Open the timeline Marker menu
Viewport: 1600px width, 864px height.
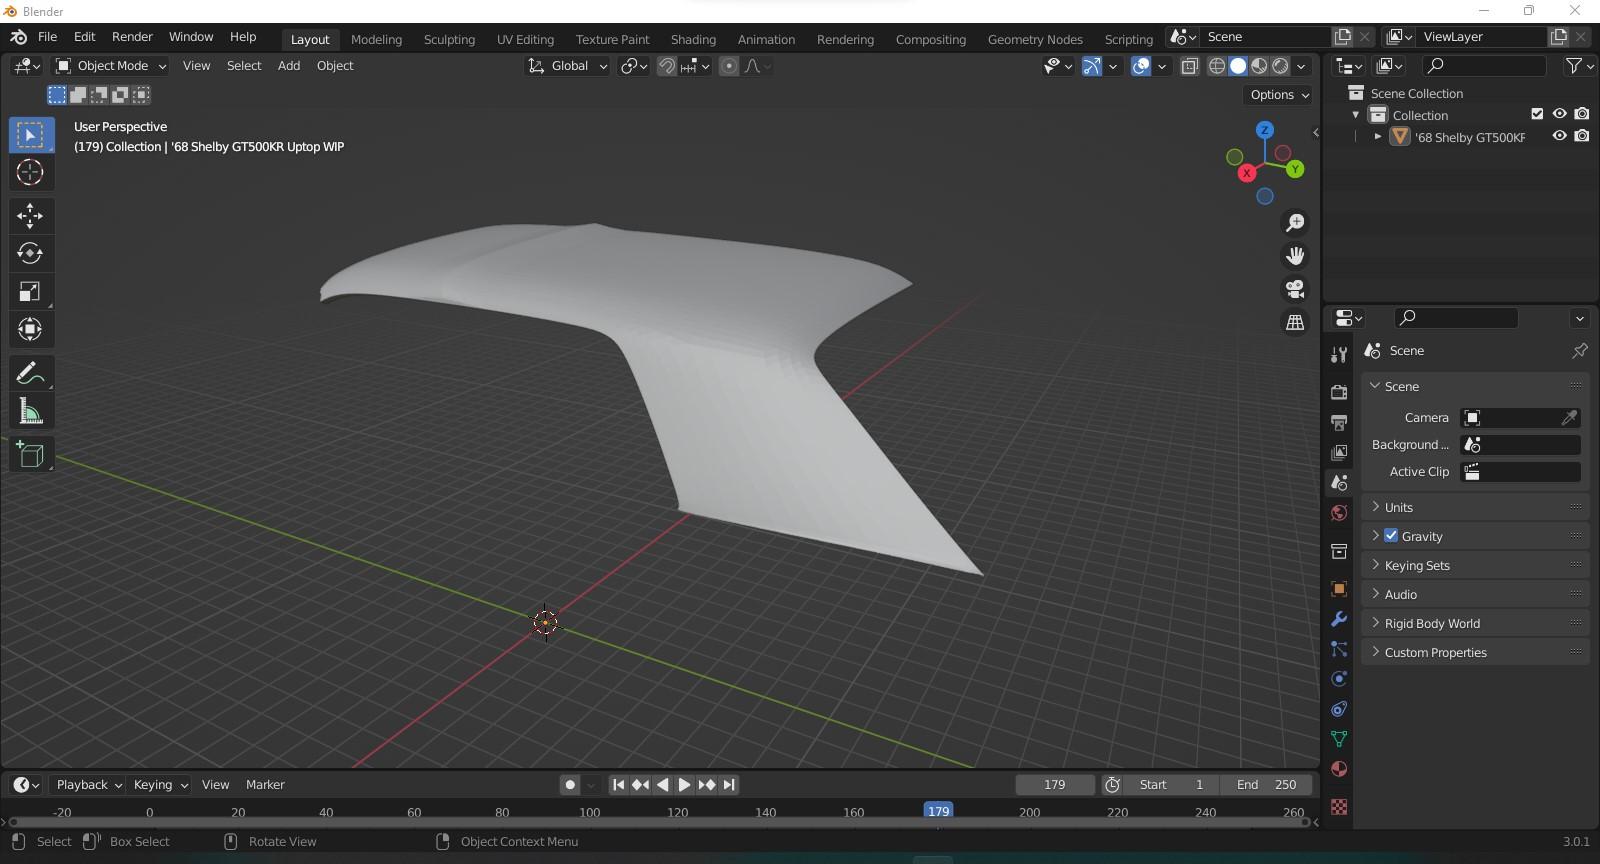(x=265, y=785)
